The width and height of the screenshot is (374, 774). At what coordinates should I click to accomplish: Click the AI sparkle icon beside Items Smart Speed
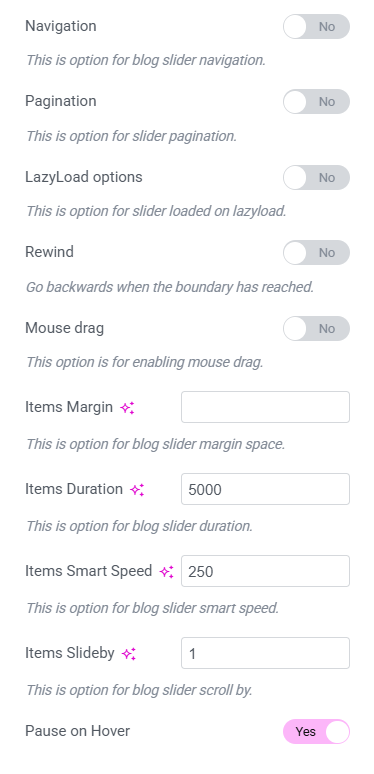[167, 572]
